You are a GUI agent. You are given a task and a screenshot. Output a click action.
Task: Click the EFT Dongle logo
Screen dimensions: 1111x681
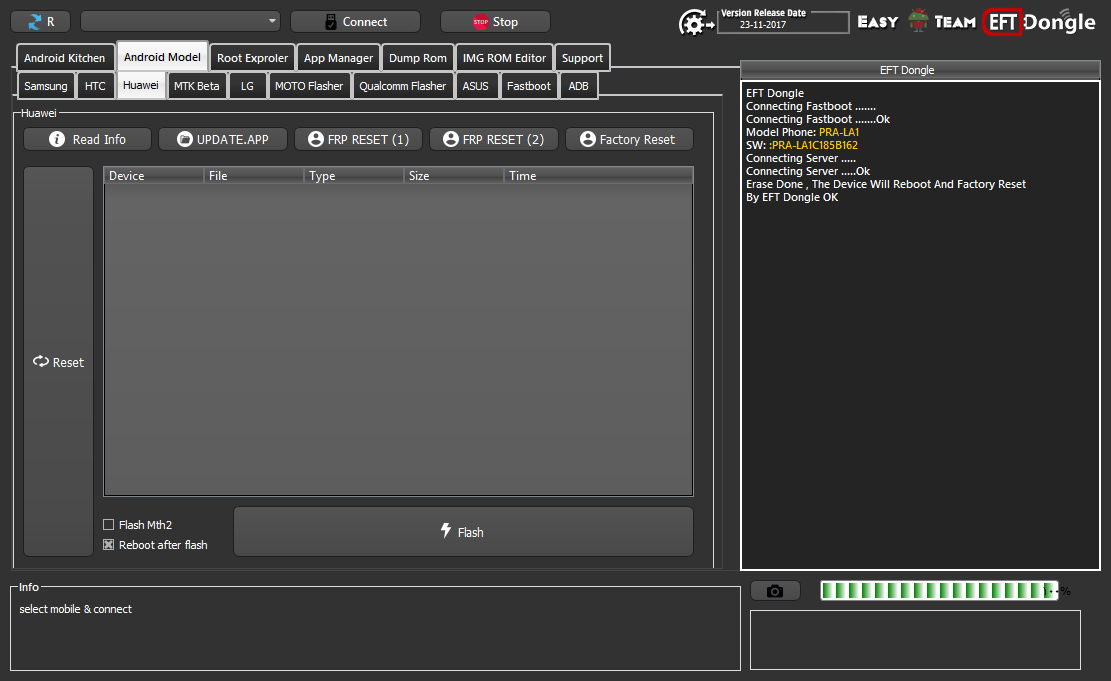[1039, 22]
